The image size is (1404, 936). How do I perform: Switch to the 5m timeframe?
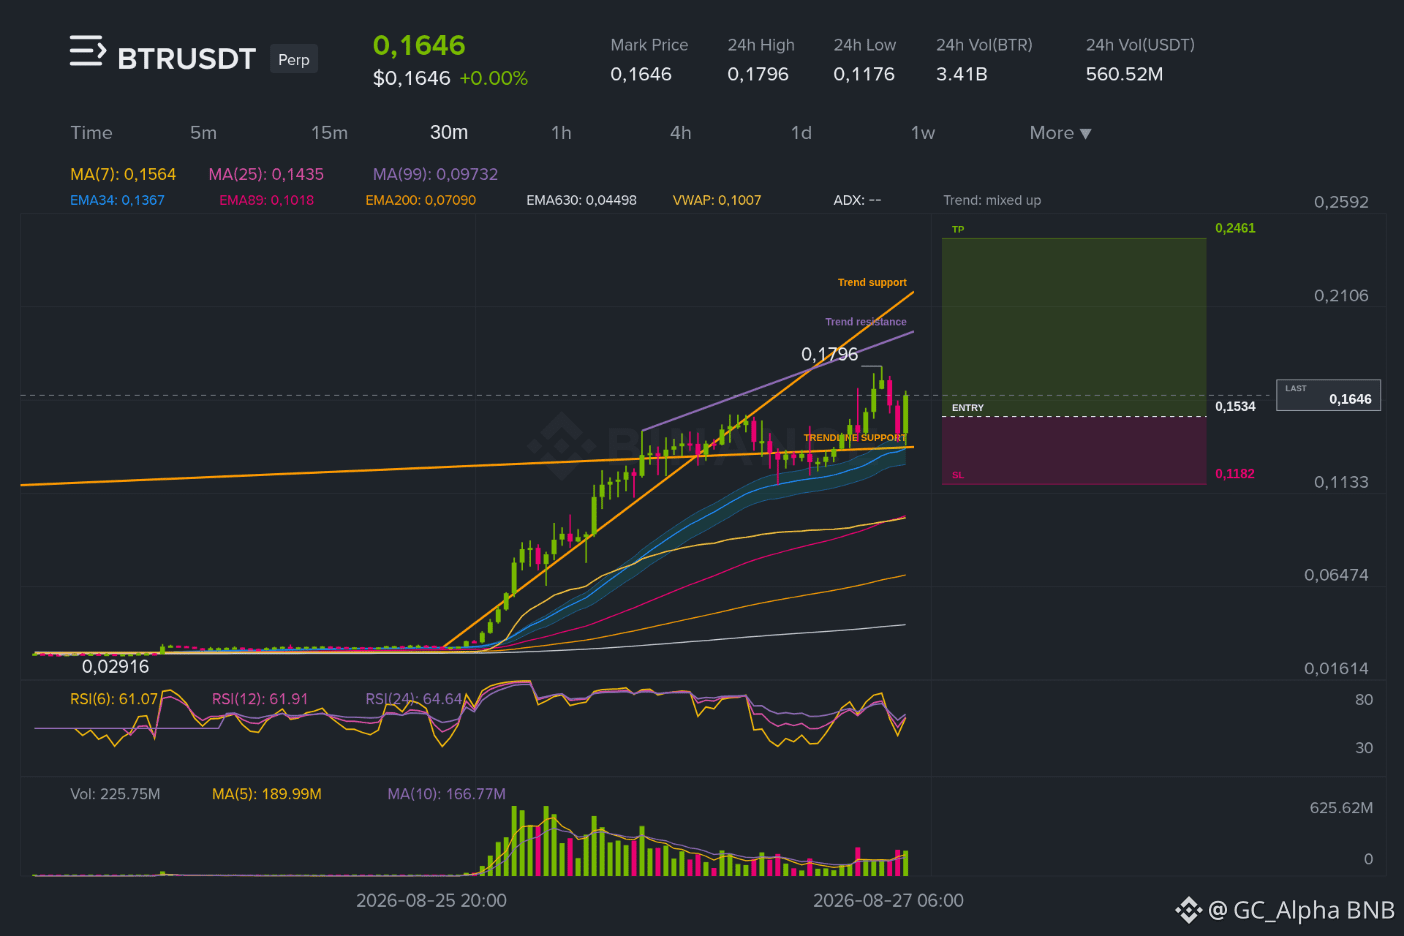pos(203,133)
